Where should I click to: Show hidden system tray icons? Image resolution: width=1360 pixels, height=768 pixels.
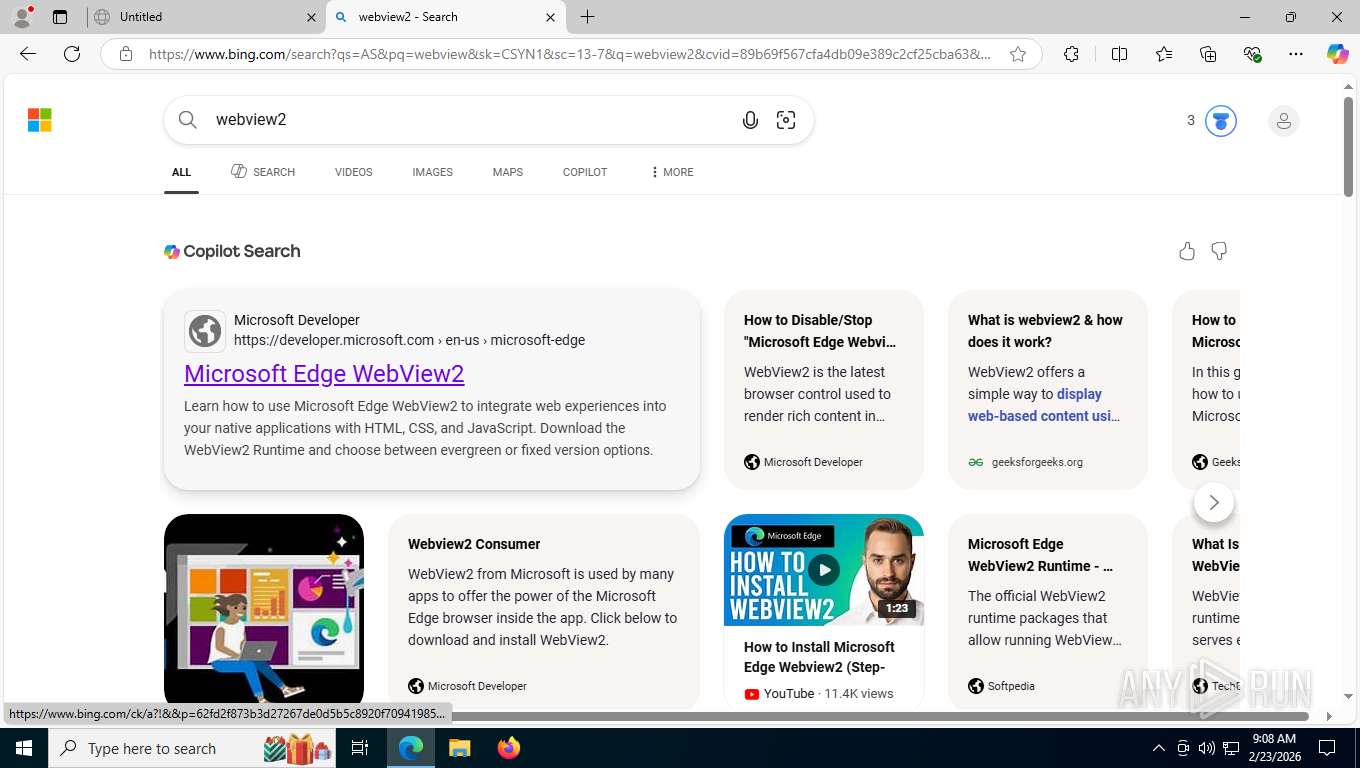click(x=1159, y=748)
